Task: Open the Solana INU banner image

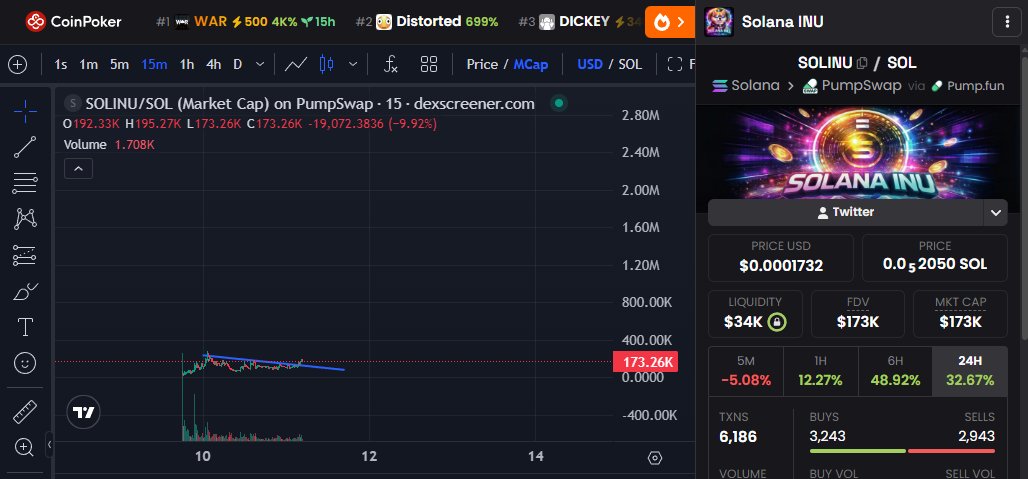Action: tap(861, 151)
